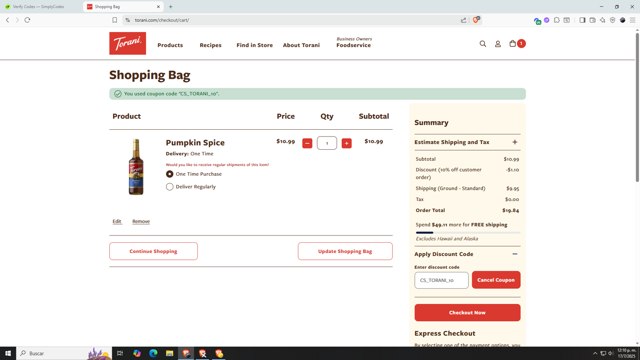Click the discount code input field
640x360 pixels.
(x=441, y=280)
